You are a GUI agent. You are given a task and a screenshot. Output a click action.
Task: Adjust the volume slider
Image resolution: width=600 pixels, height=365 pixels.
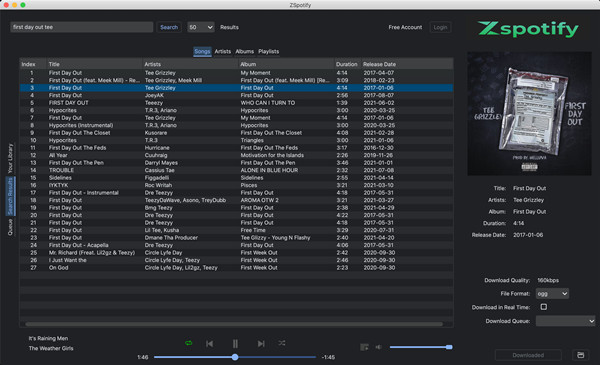coord(421,347)
